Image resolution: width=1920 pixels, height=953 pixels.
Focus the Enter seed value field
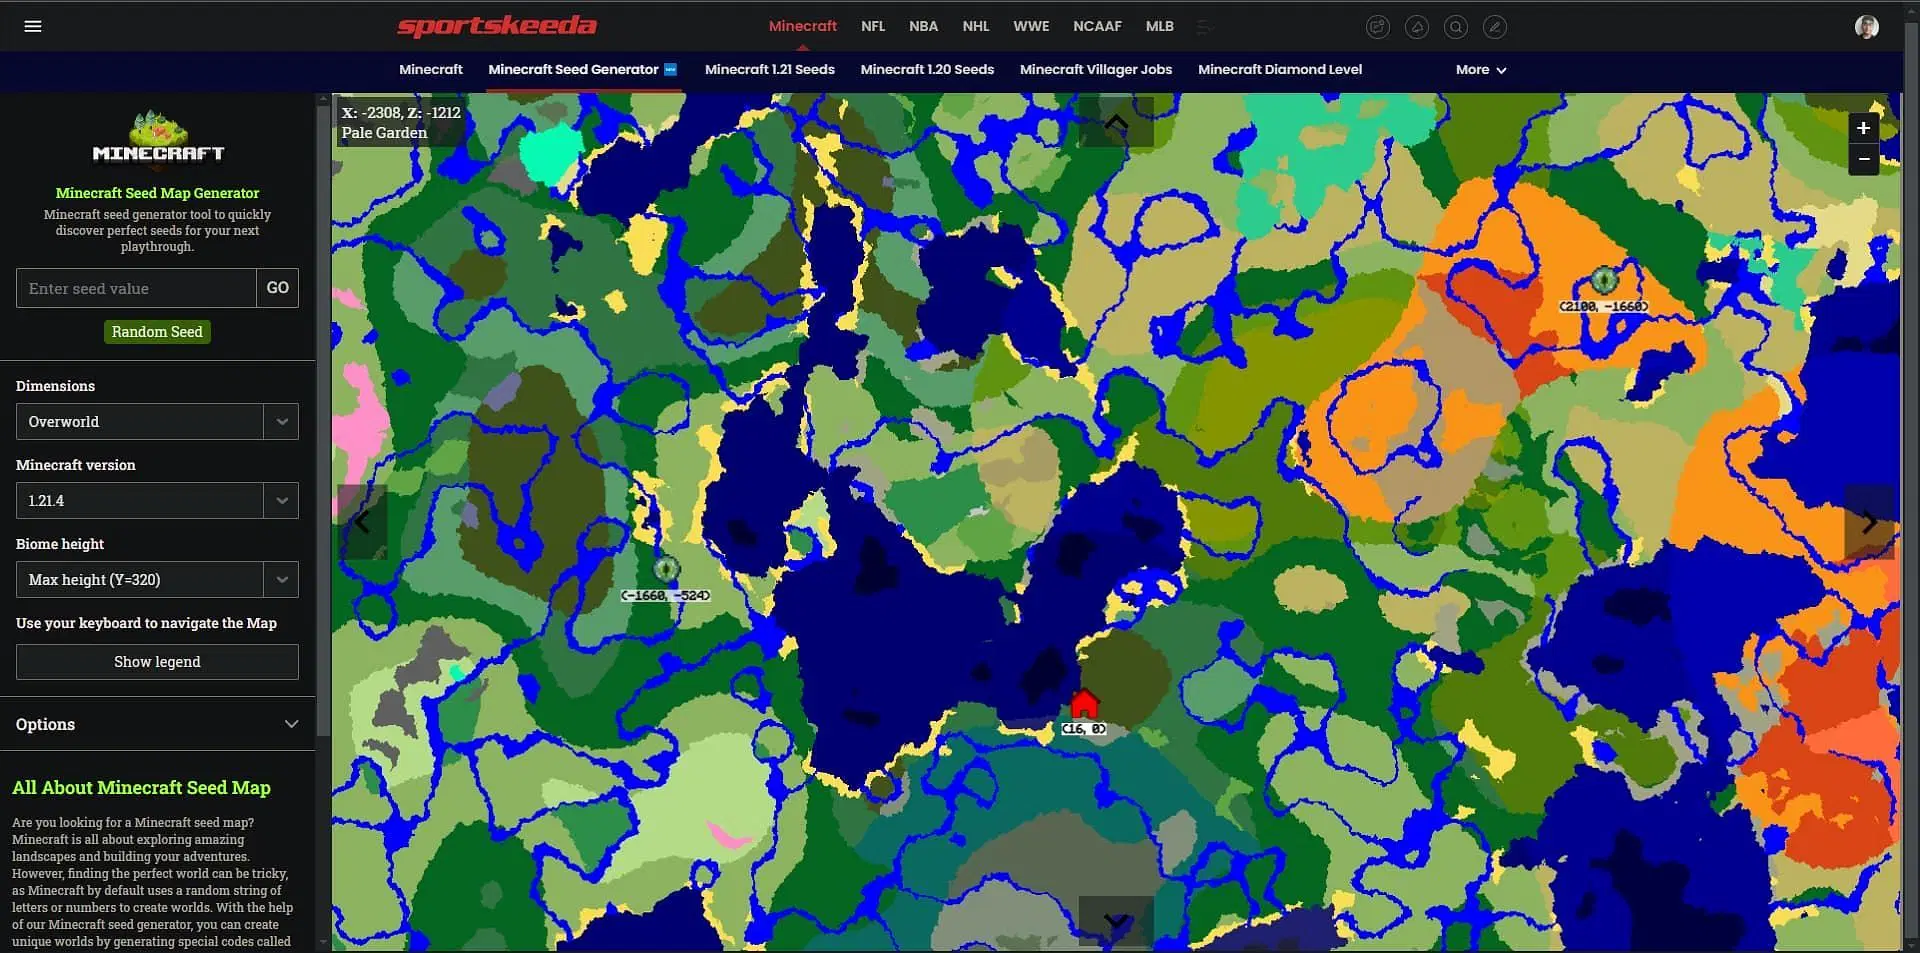136,288
